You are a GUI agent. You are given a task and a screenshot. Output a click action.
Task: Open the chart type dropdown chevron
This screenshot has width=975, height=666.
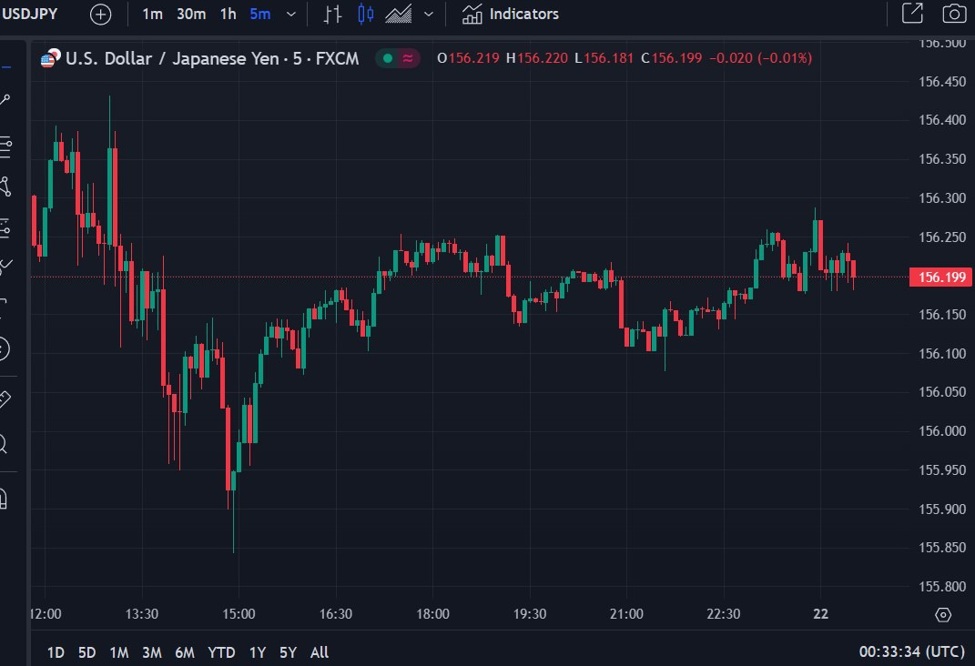(428, 14)
